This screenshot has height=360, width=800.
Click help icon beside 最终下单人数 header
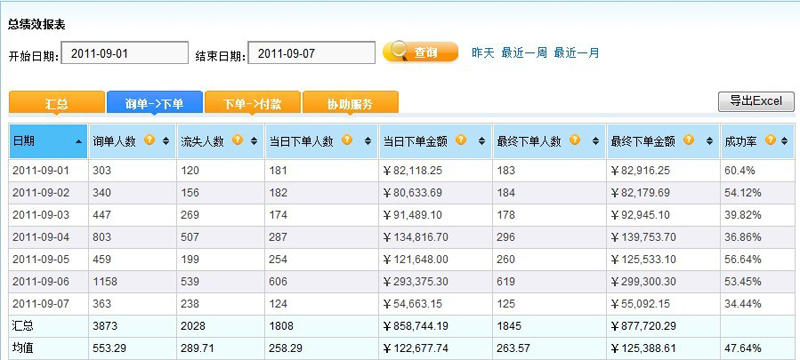574,140
